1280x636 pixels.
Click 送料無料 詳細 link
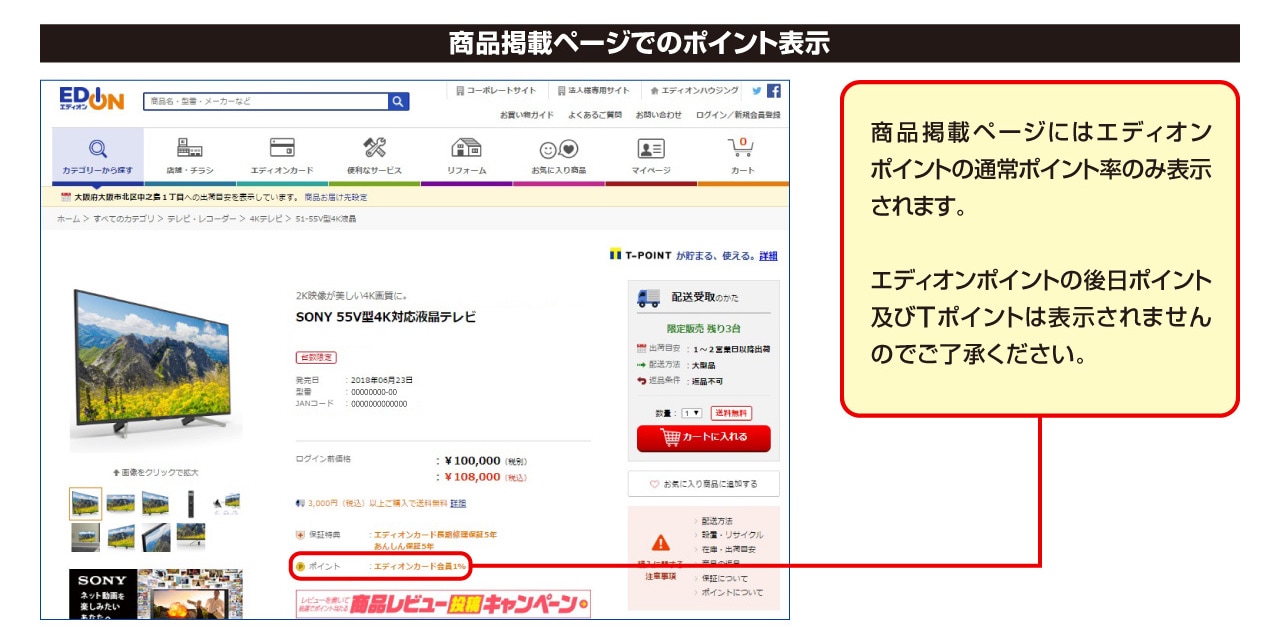[458, 503]
